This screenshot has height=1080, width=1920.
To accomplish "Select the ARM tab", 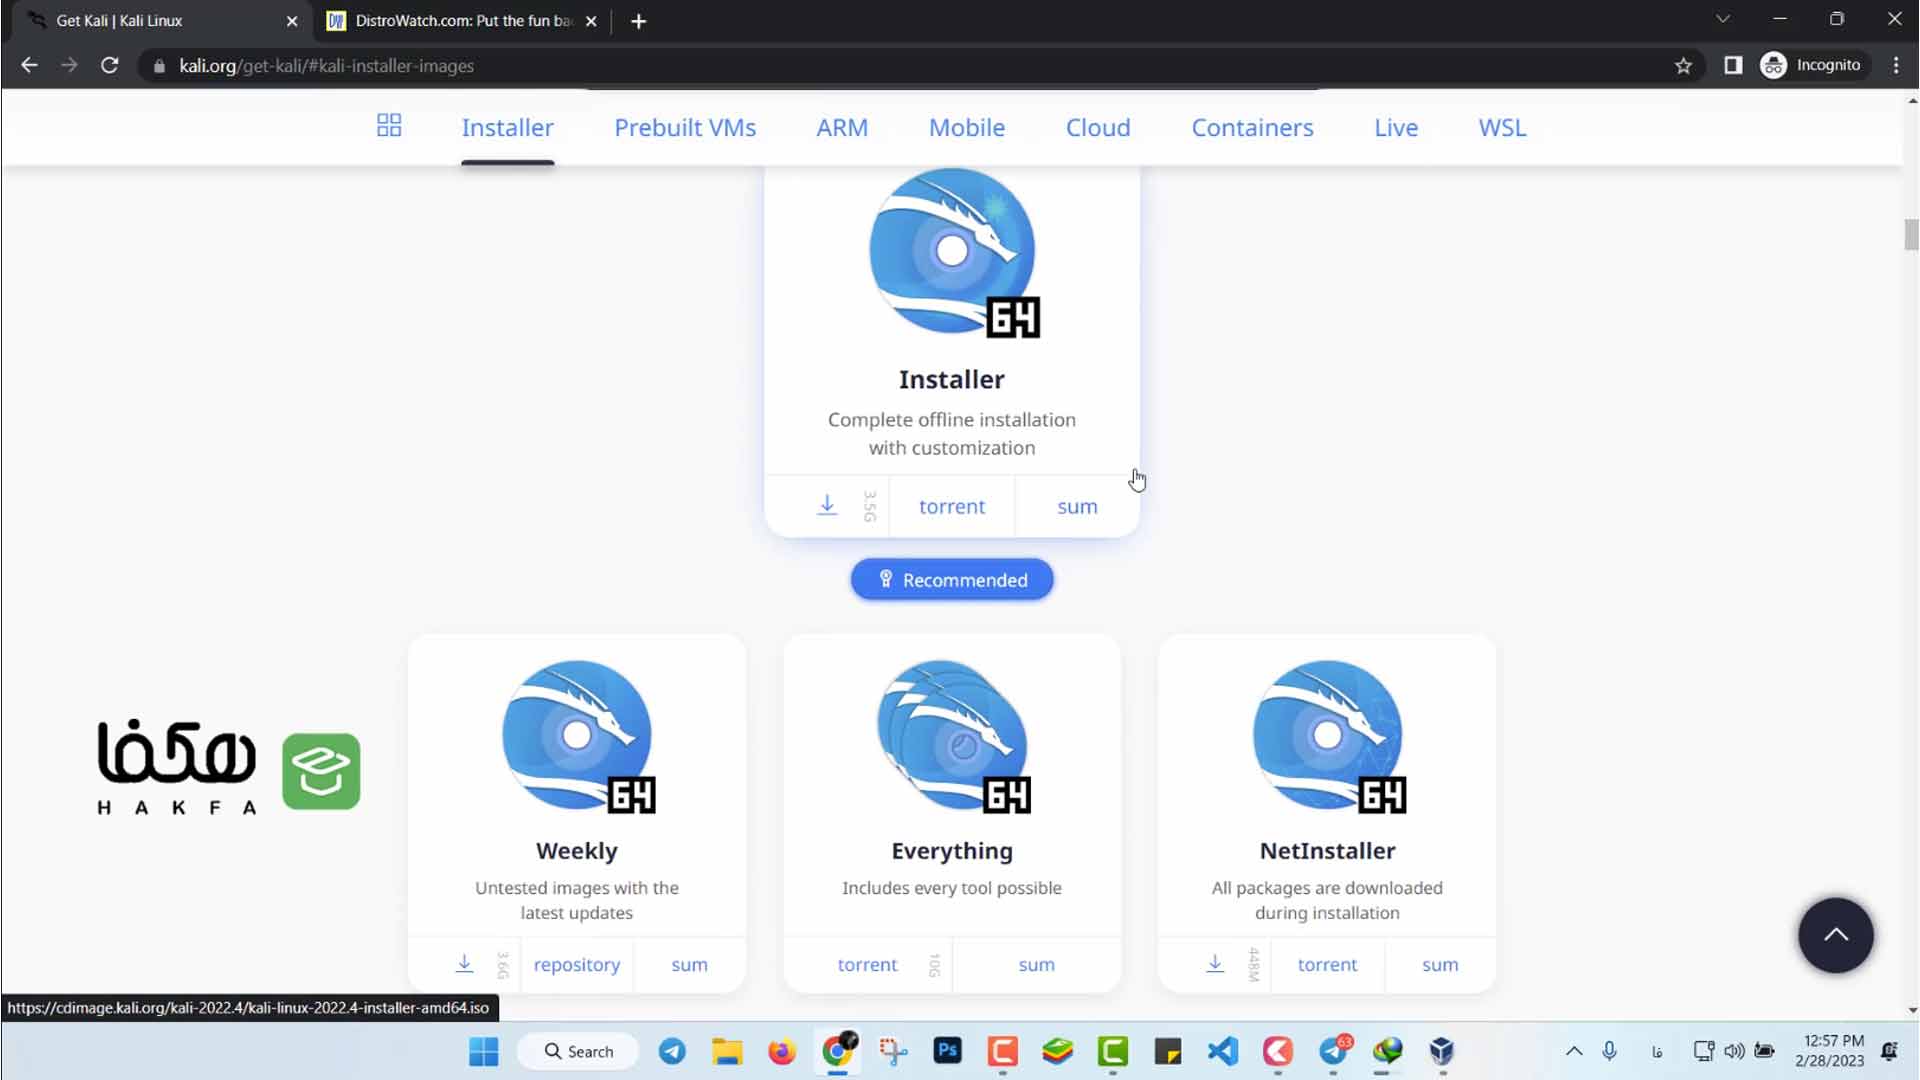I will point(842,128).
